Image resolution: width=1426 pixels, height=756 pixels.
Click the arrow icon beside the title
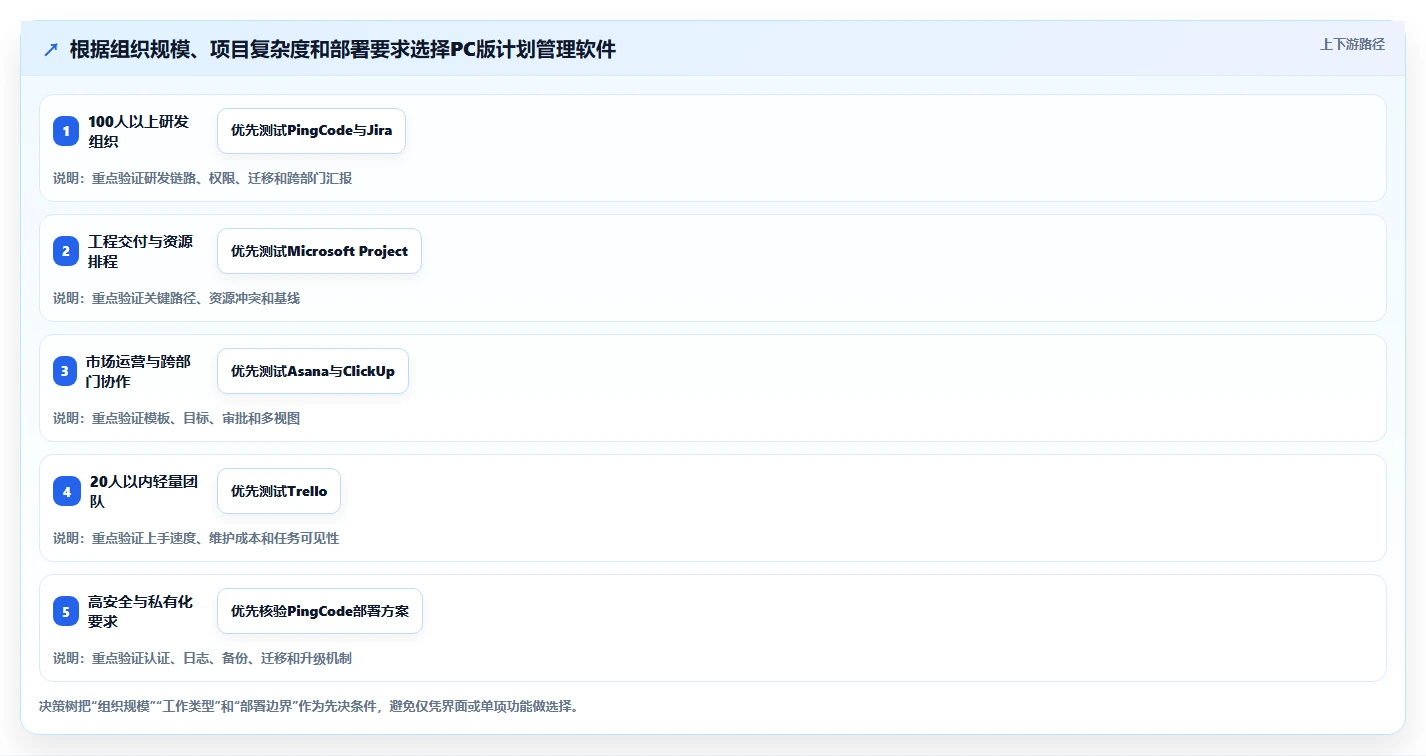point(51,50)
